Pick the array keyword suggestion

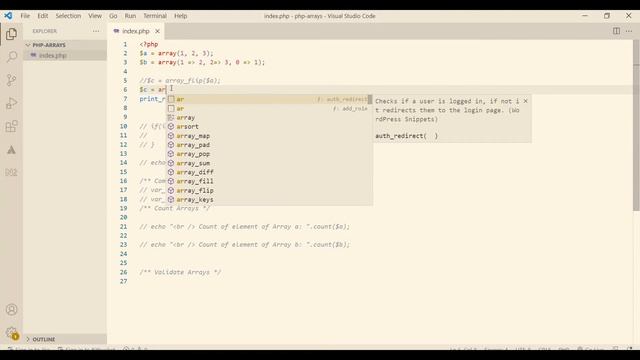point(268,118)
